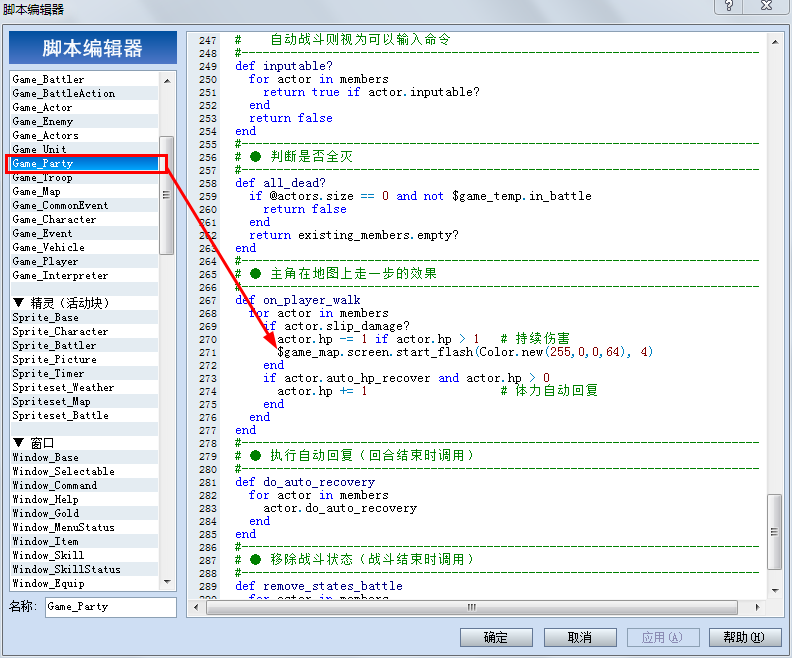Click code editor scroll down arrow
The width and height of the screenshot is (792, 658).
775,590
